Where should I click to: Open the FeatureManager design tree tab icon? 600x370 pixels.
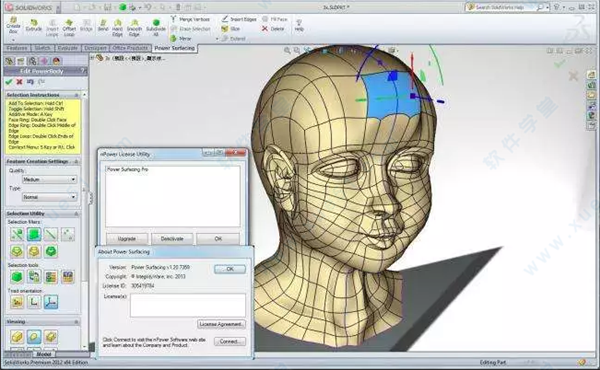click(x=9, y=61)
